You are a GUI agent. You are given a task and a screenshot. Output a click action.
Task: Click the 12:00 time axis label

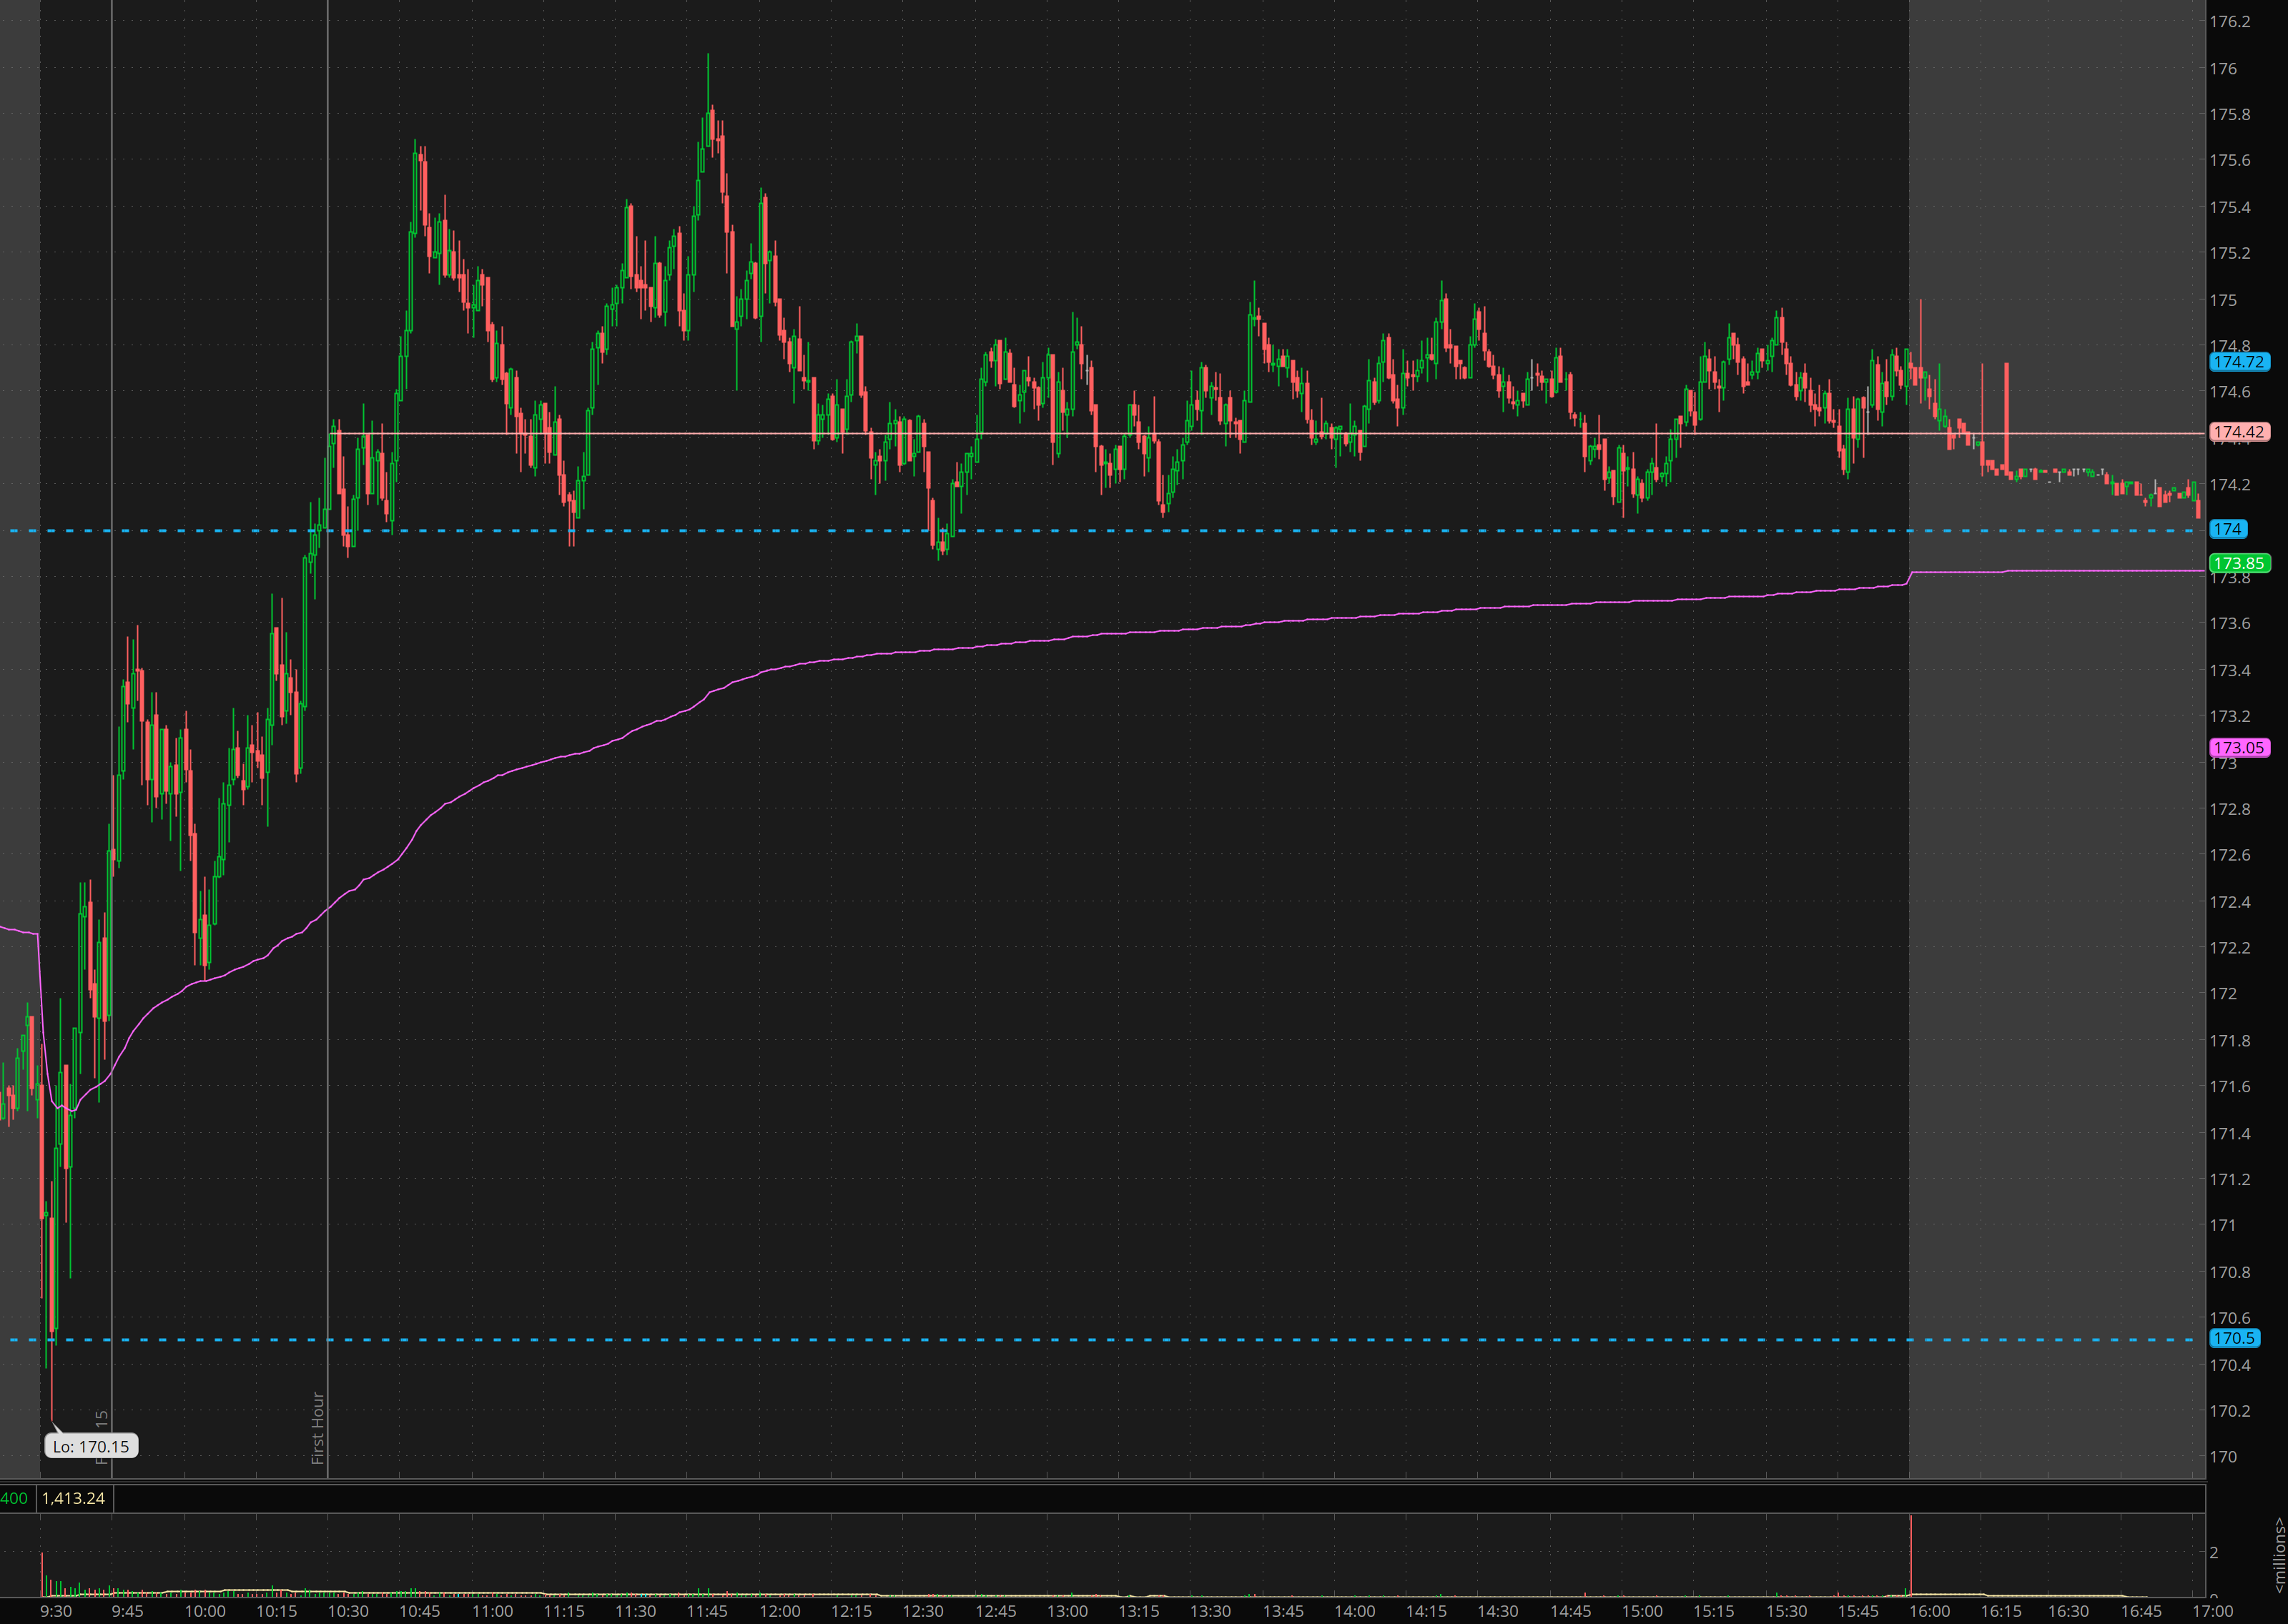pos(779,1611)
